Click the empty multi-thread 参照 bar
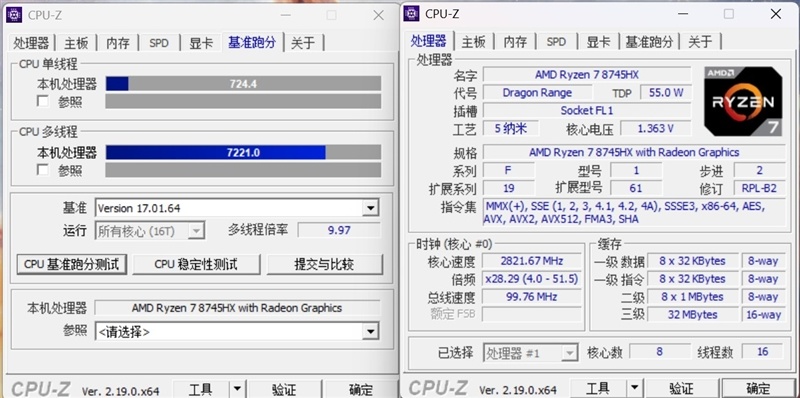This screenshot has height=398, width=800. click(243, 169)
